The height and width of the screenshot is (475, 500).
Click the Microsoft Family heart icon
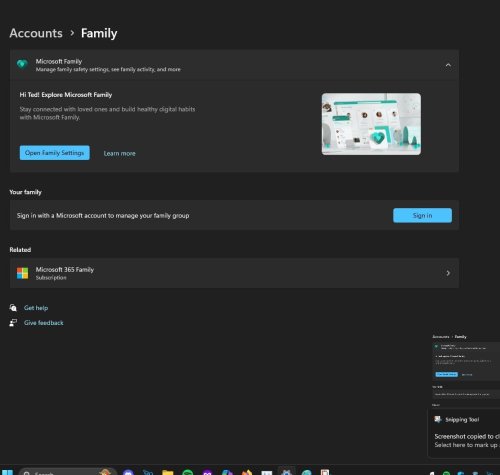pos(22,64)
